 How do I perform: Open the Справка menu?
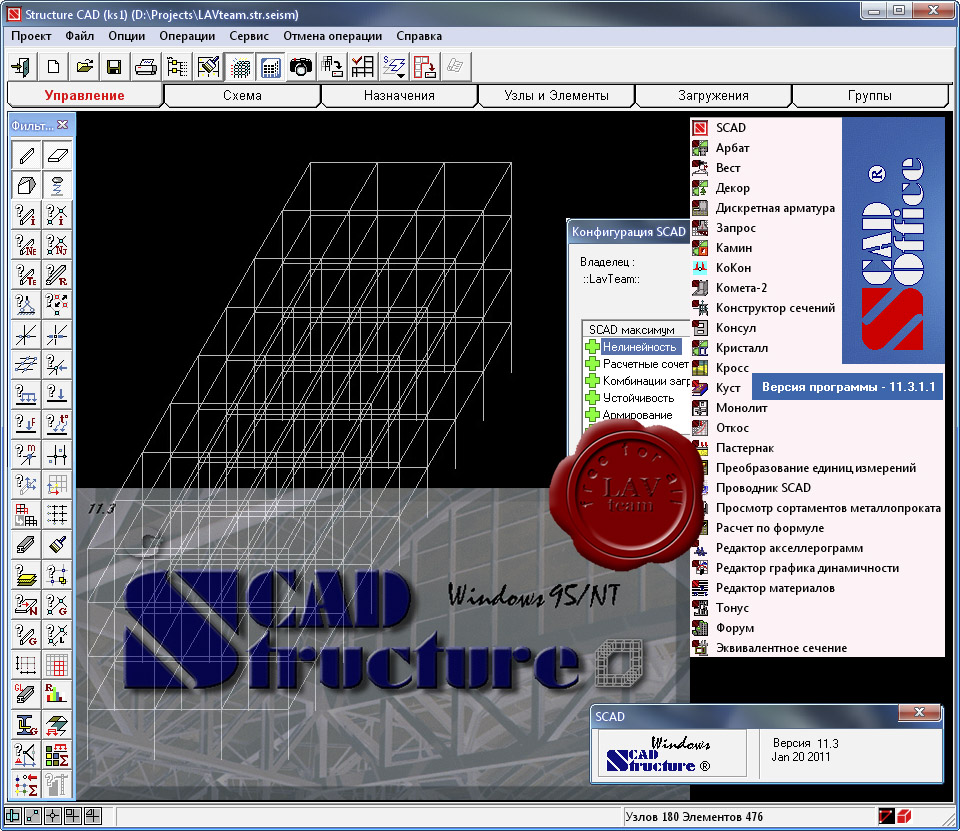419,36
